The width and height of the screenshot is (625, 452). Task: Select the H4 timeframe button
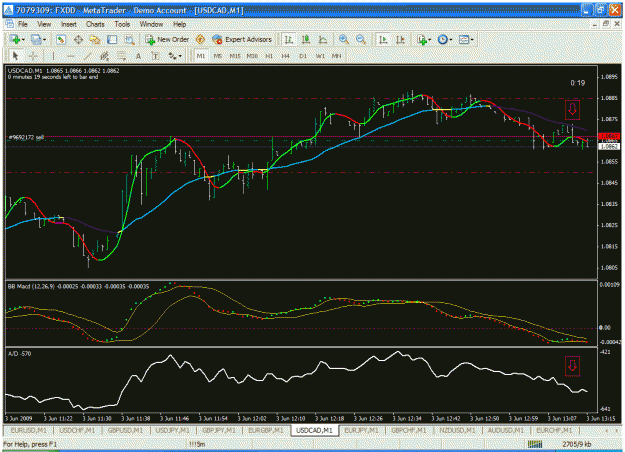pos(285,56)
